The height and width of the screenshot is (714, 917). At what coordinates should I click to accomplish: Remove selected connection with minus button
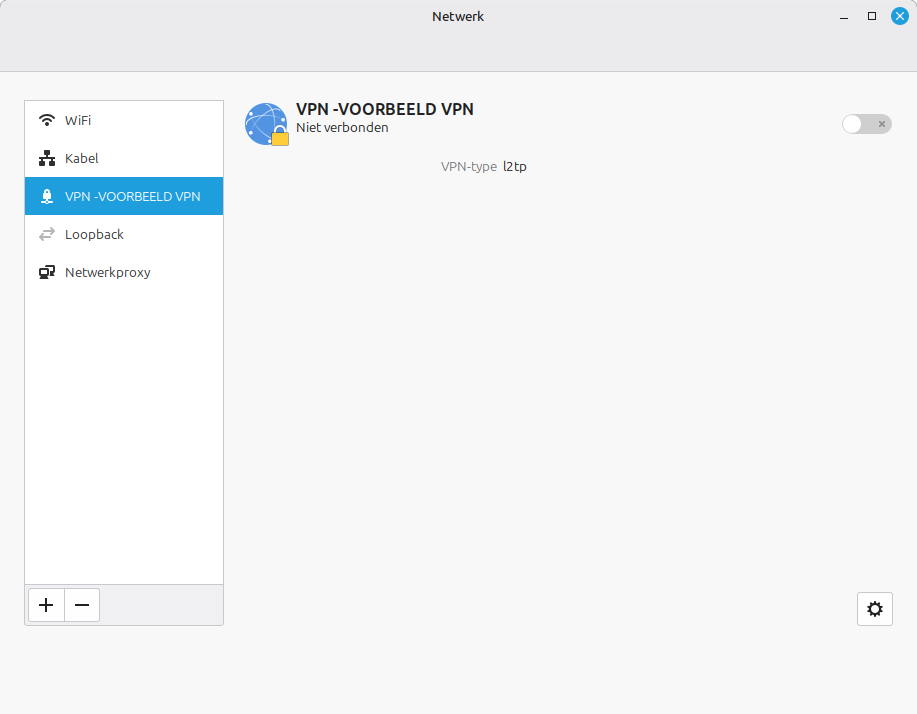coord(82,605)
